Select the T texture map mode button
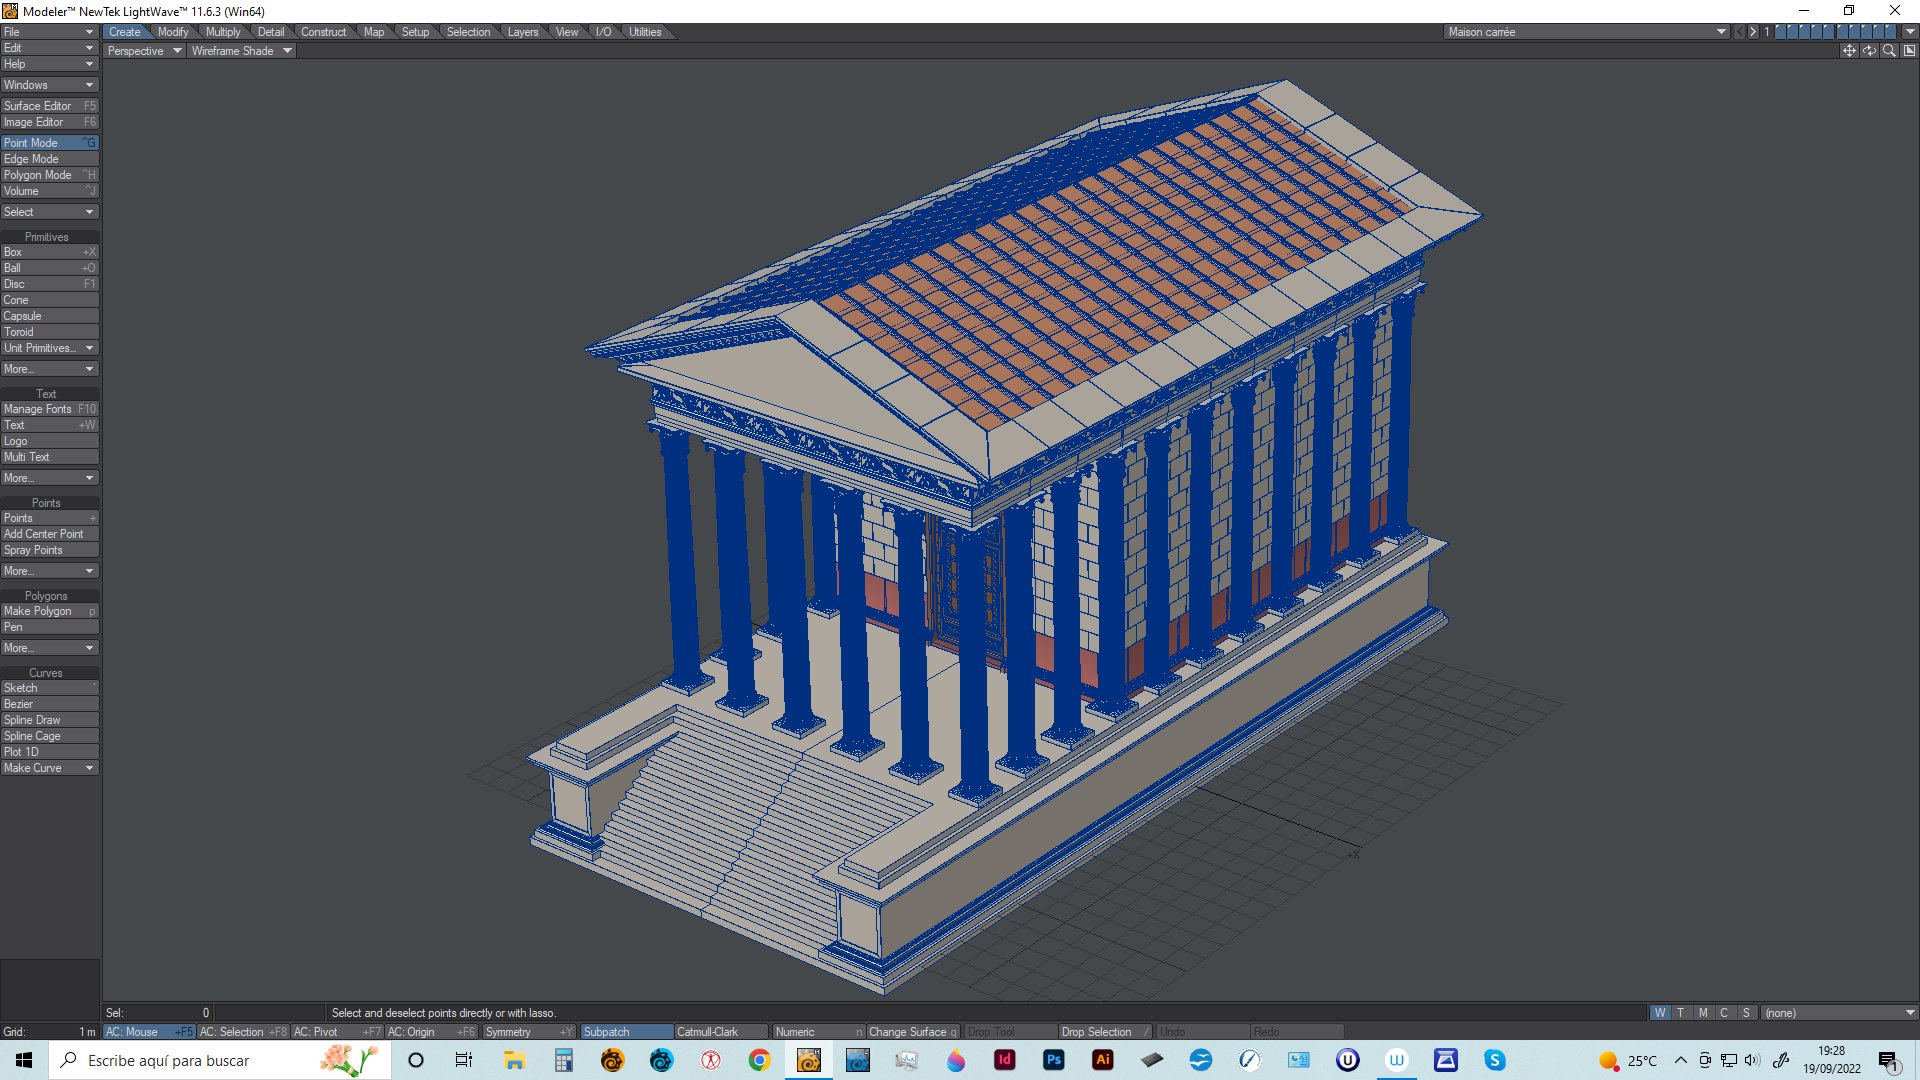The width and height of the screenshot is (1920, 1080). click(x=1681, y=1013)
